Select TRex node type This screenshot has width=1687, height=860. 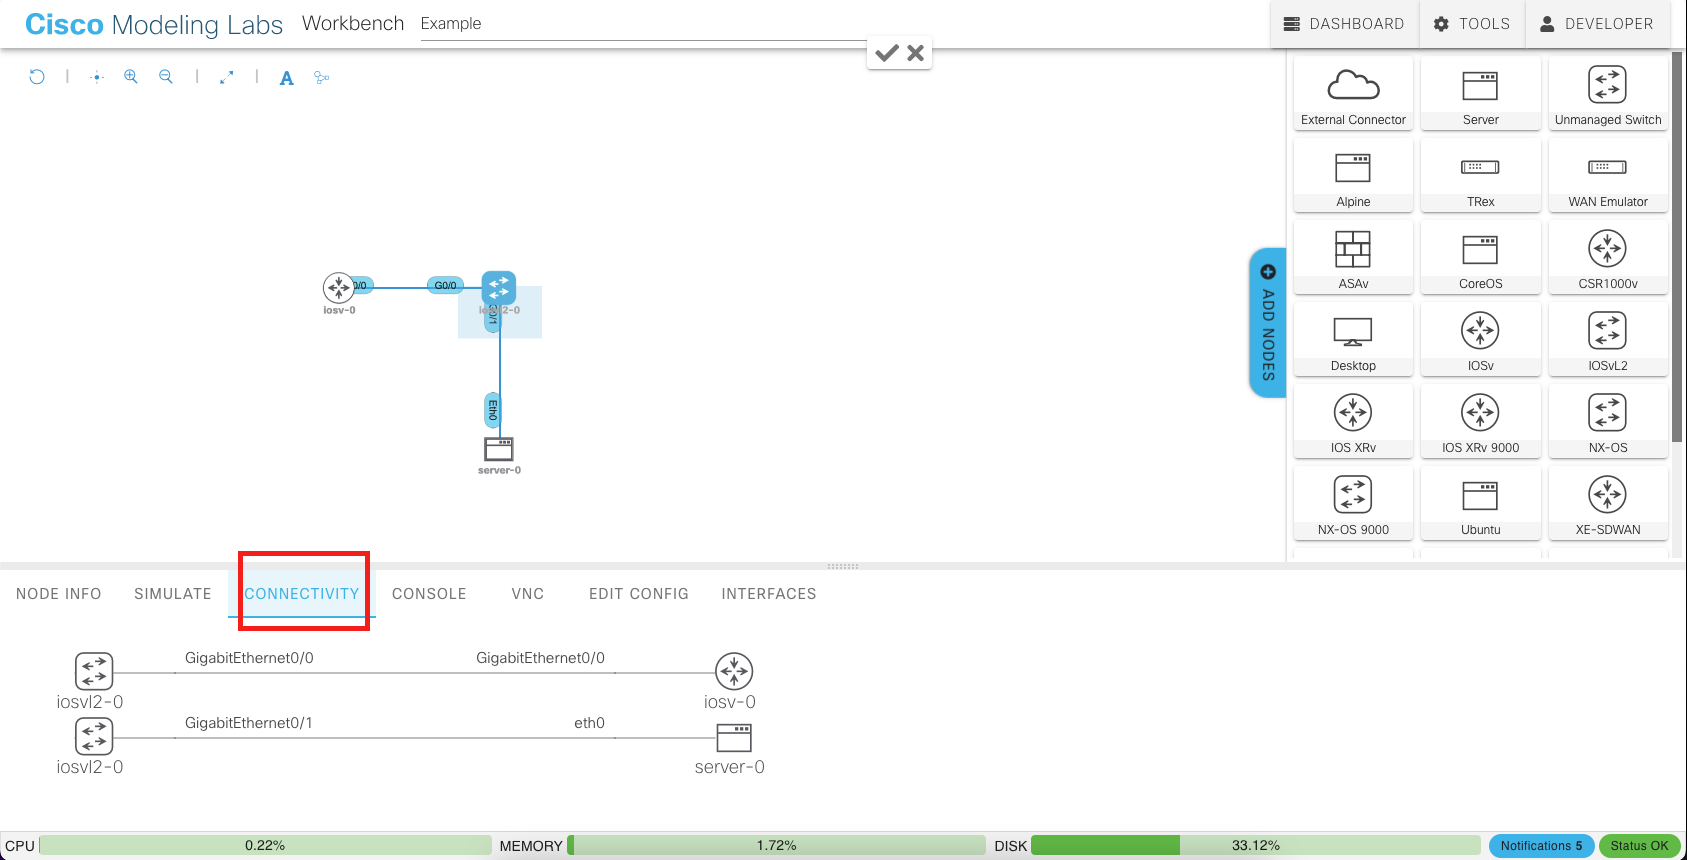coord(1480,175)
